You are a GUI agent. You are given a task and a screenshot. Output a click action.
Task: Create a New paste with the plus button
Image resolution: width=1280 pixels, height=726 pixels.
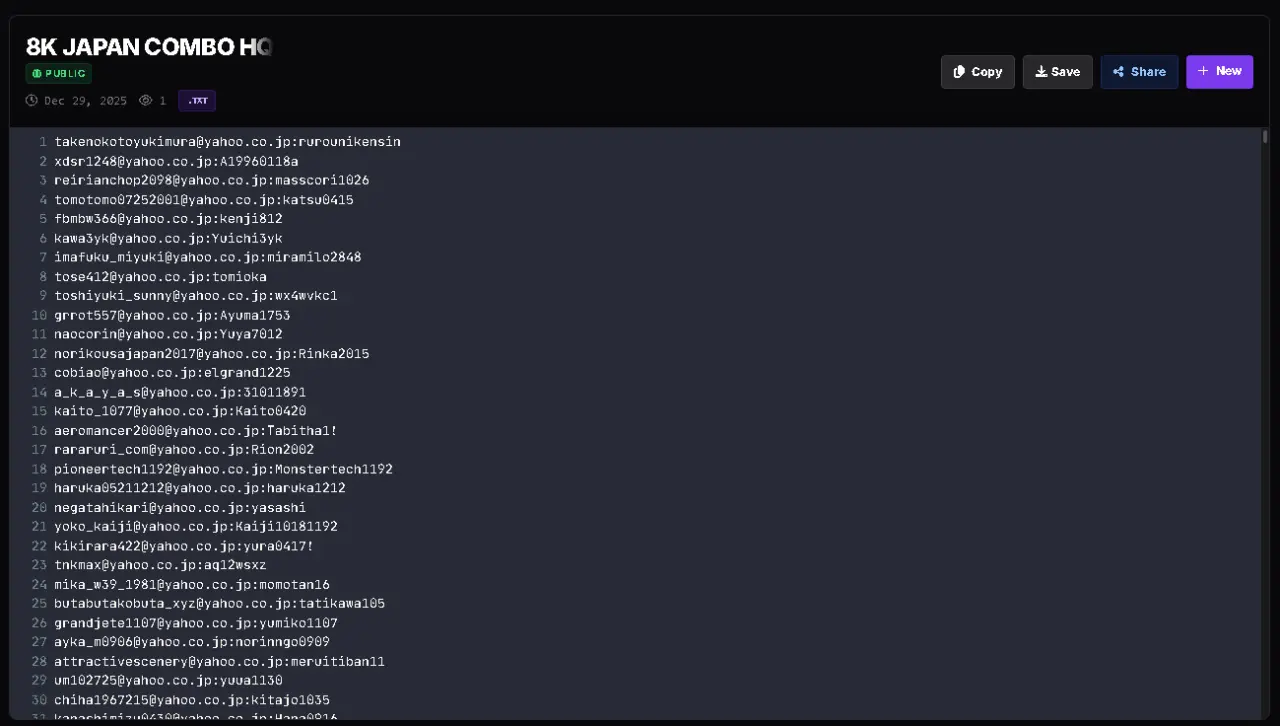[x=1219, y=72]
